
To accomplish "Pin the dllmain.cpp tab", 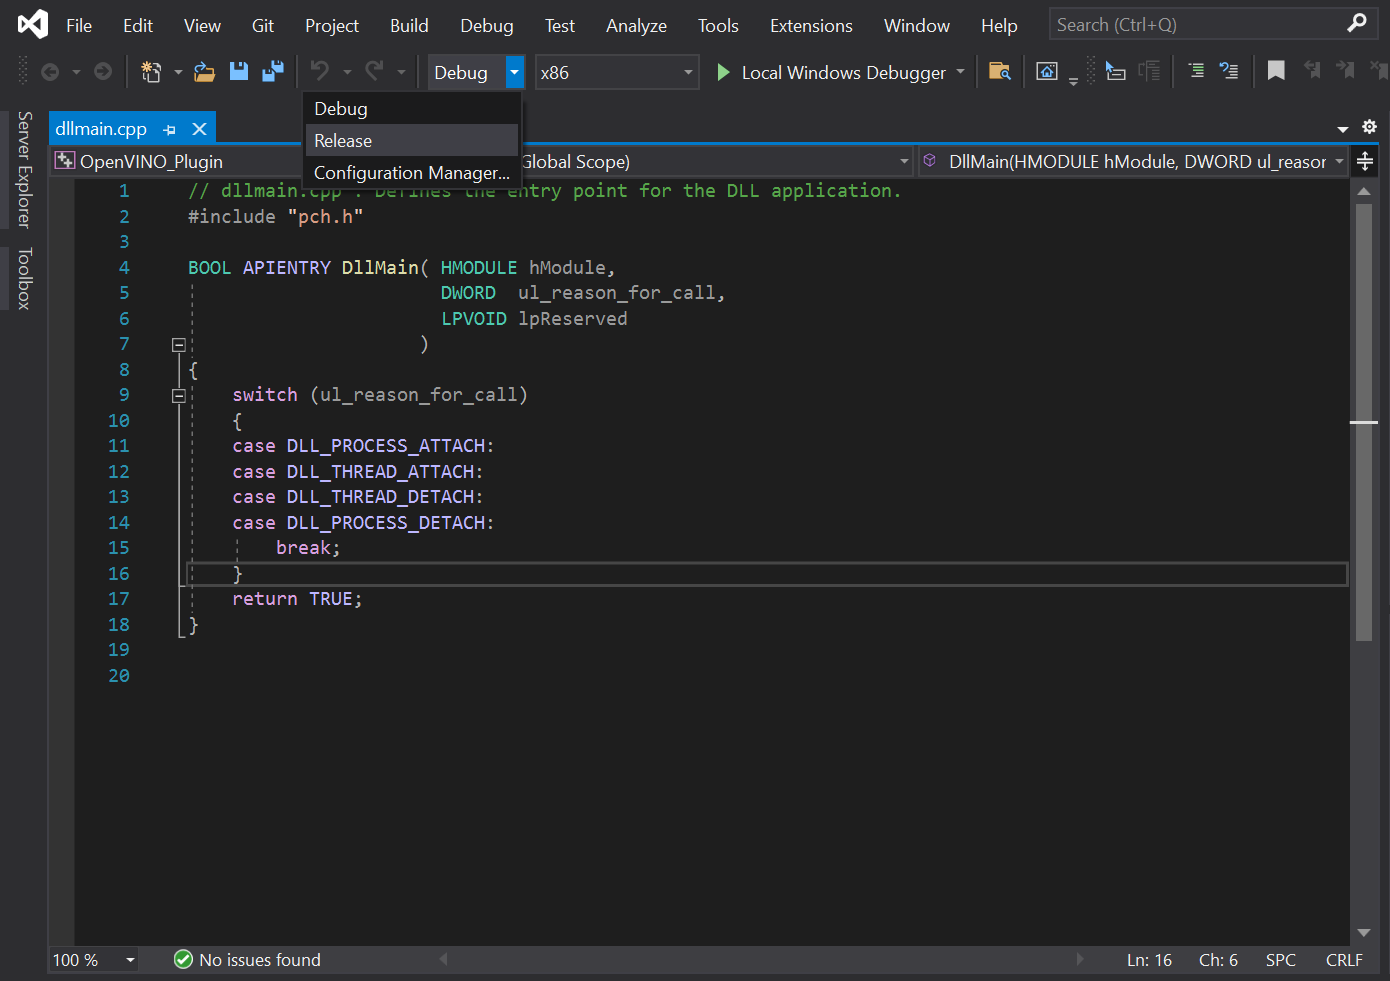I will click(170, 130).
